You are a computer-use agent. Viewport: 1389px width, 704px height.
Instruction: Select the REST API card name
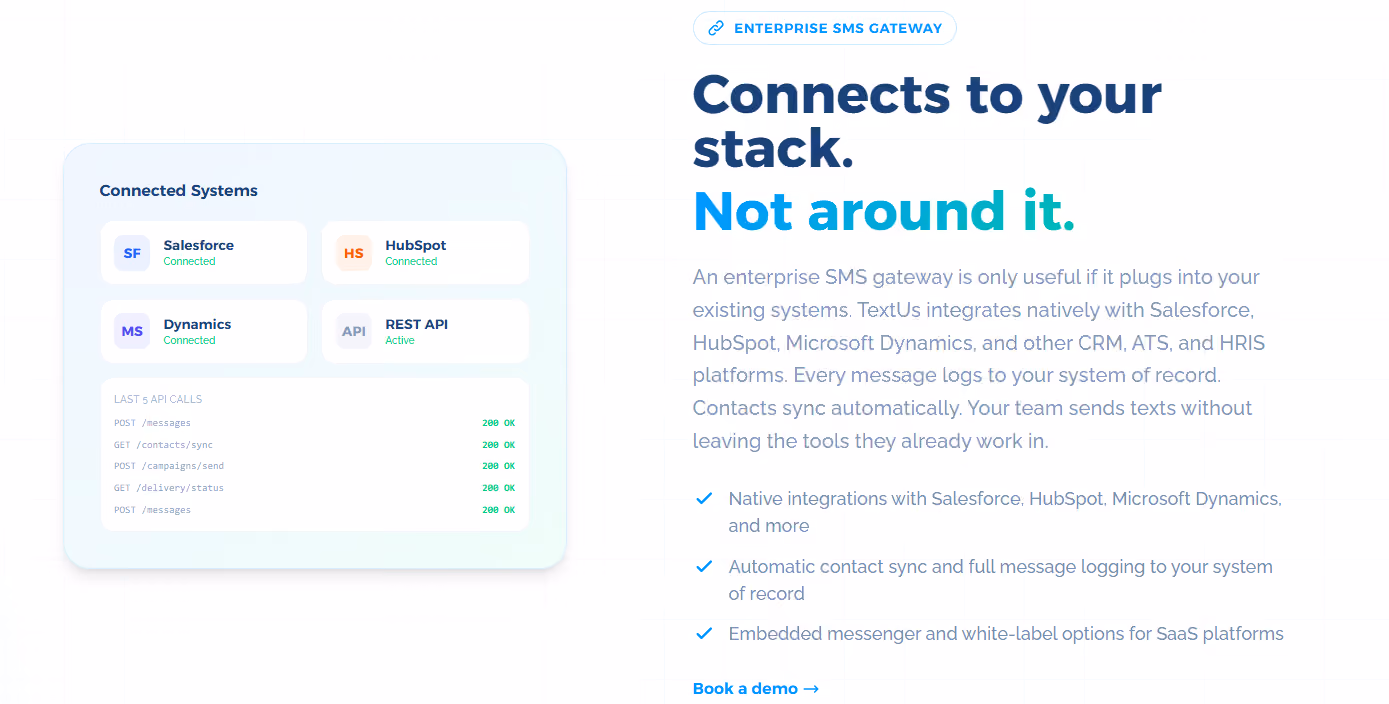416,324
